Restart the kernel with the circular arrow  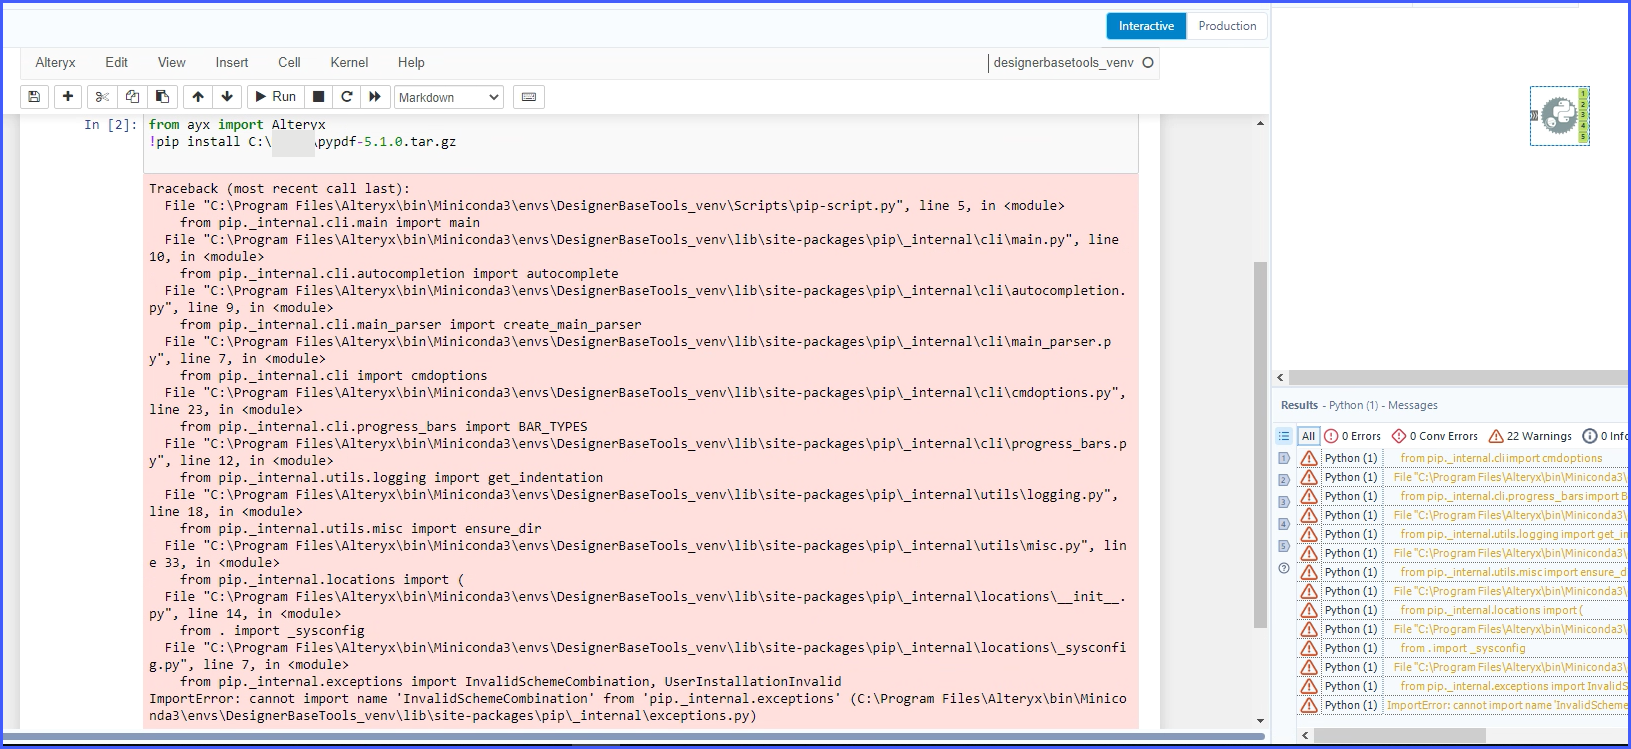pos(347,97)
